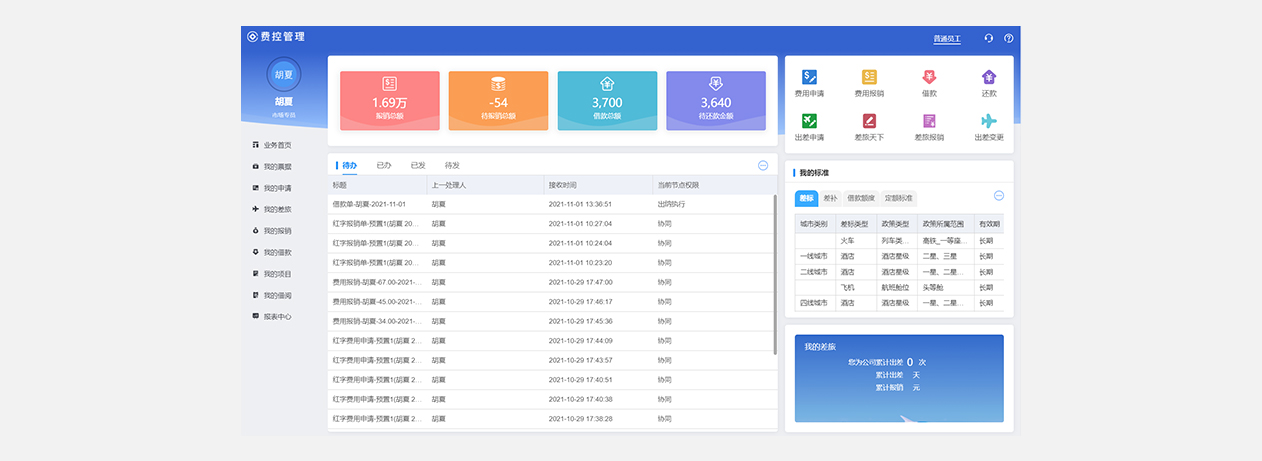Collapse the to-do list panel using circle-minus button
The image size is (1262, 461).
tap(763, 165)
